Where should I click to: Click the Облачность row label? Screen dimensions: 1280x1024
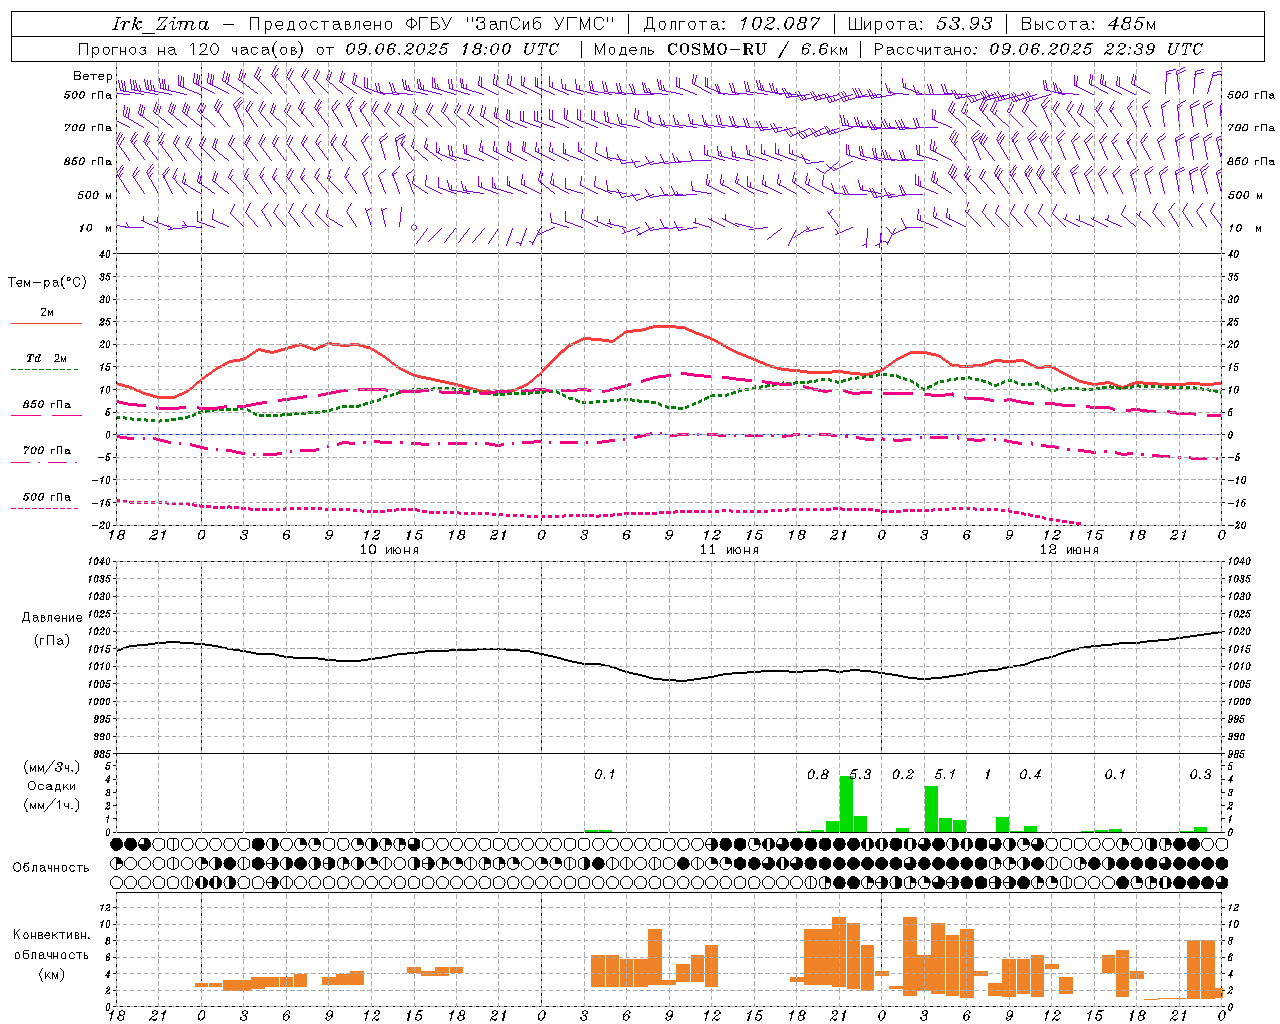(51, 867)
